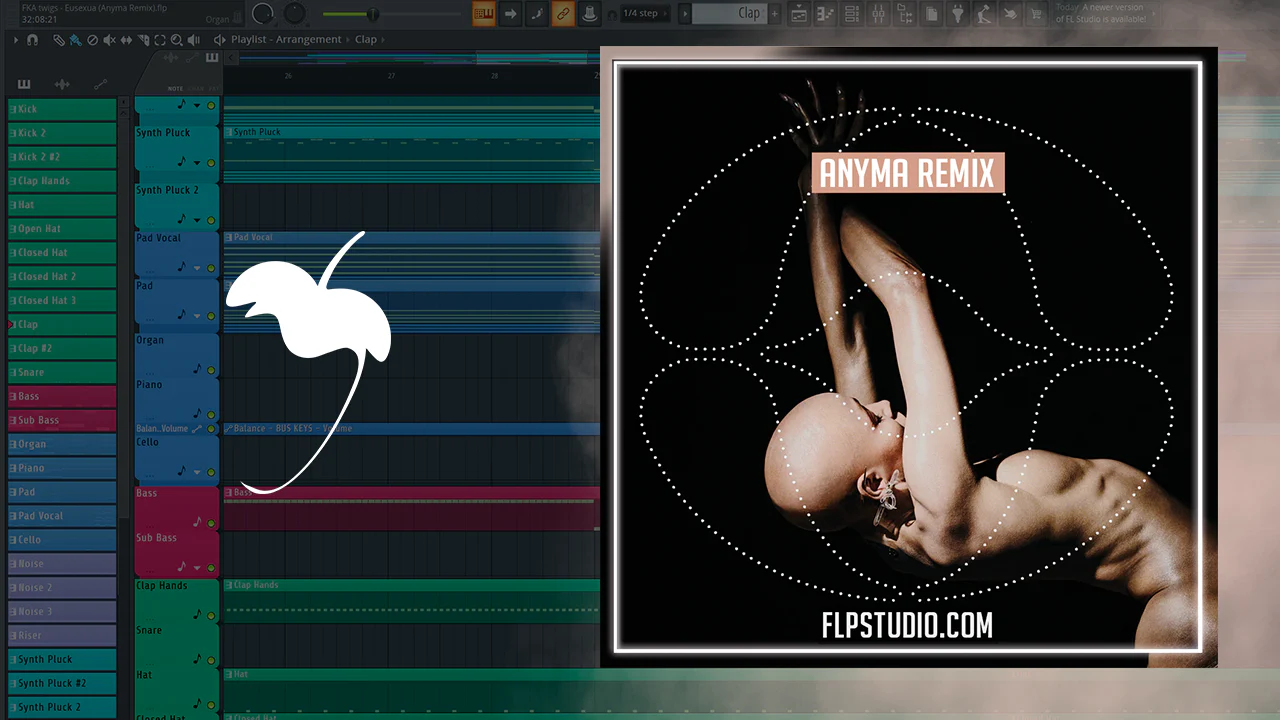Click the project pages icon in toolbar
1280x720 pixels.
[x=932, y=13]
